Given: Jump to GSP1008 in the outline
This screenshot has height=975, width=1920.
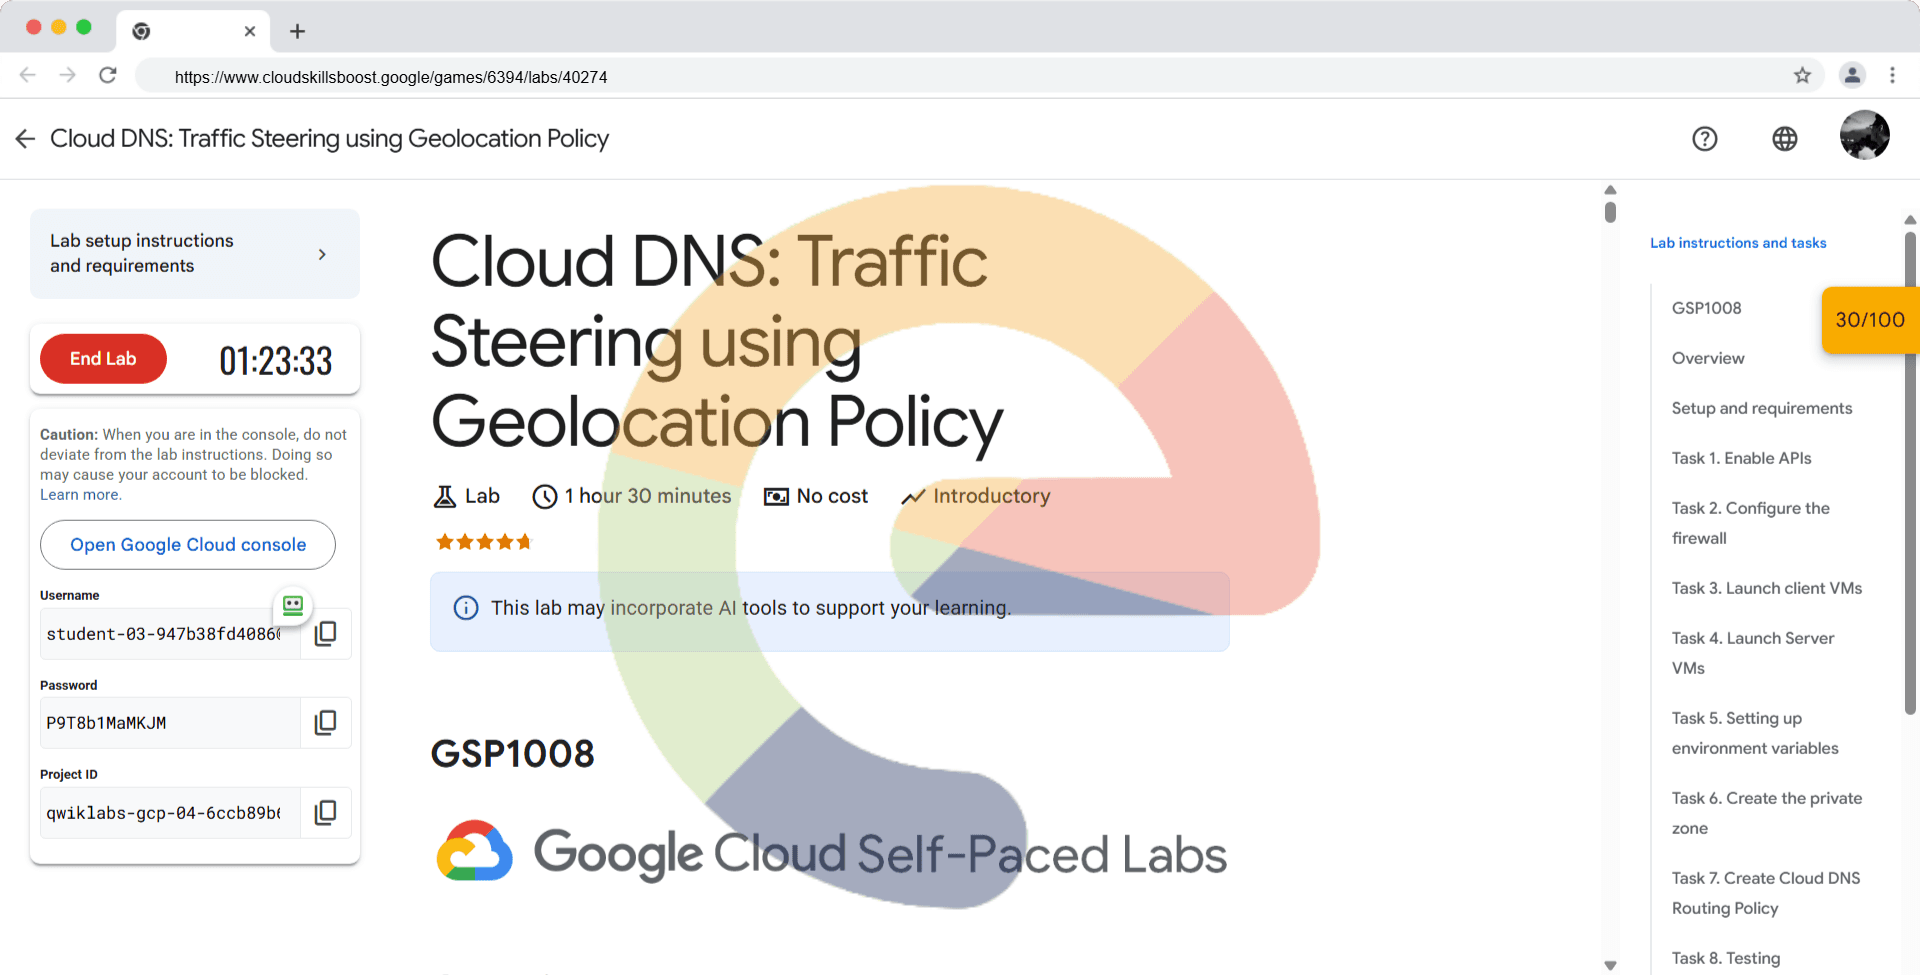Looking at the screenshot, I should (1707, 308).
